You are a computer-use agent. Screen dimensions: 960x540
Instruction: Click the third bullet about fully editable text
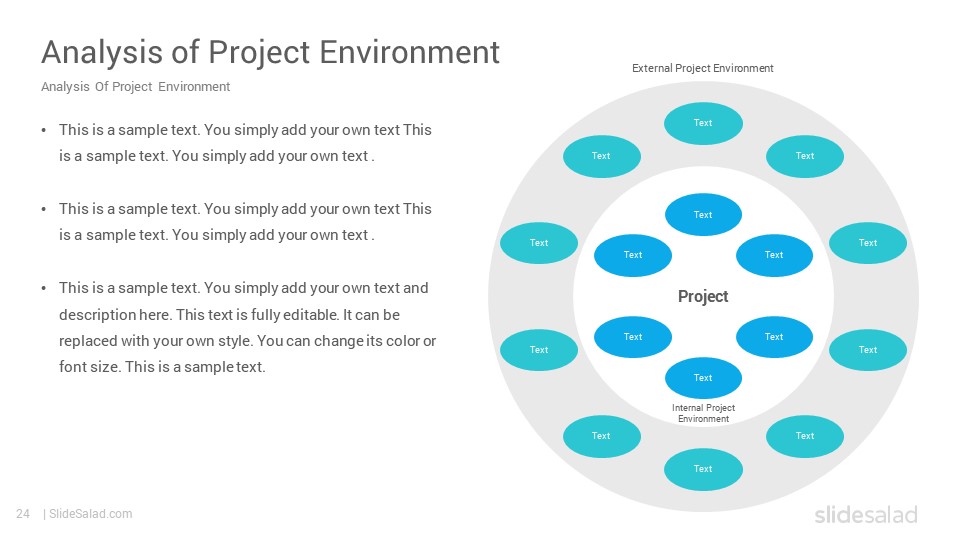pyautogui.click(x=247, y=328)
